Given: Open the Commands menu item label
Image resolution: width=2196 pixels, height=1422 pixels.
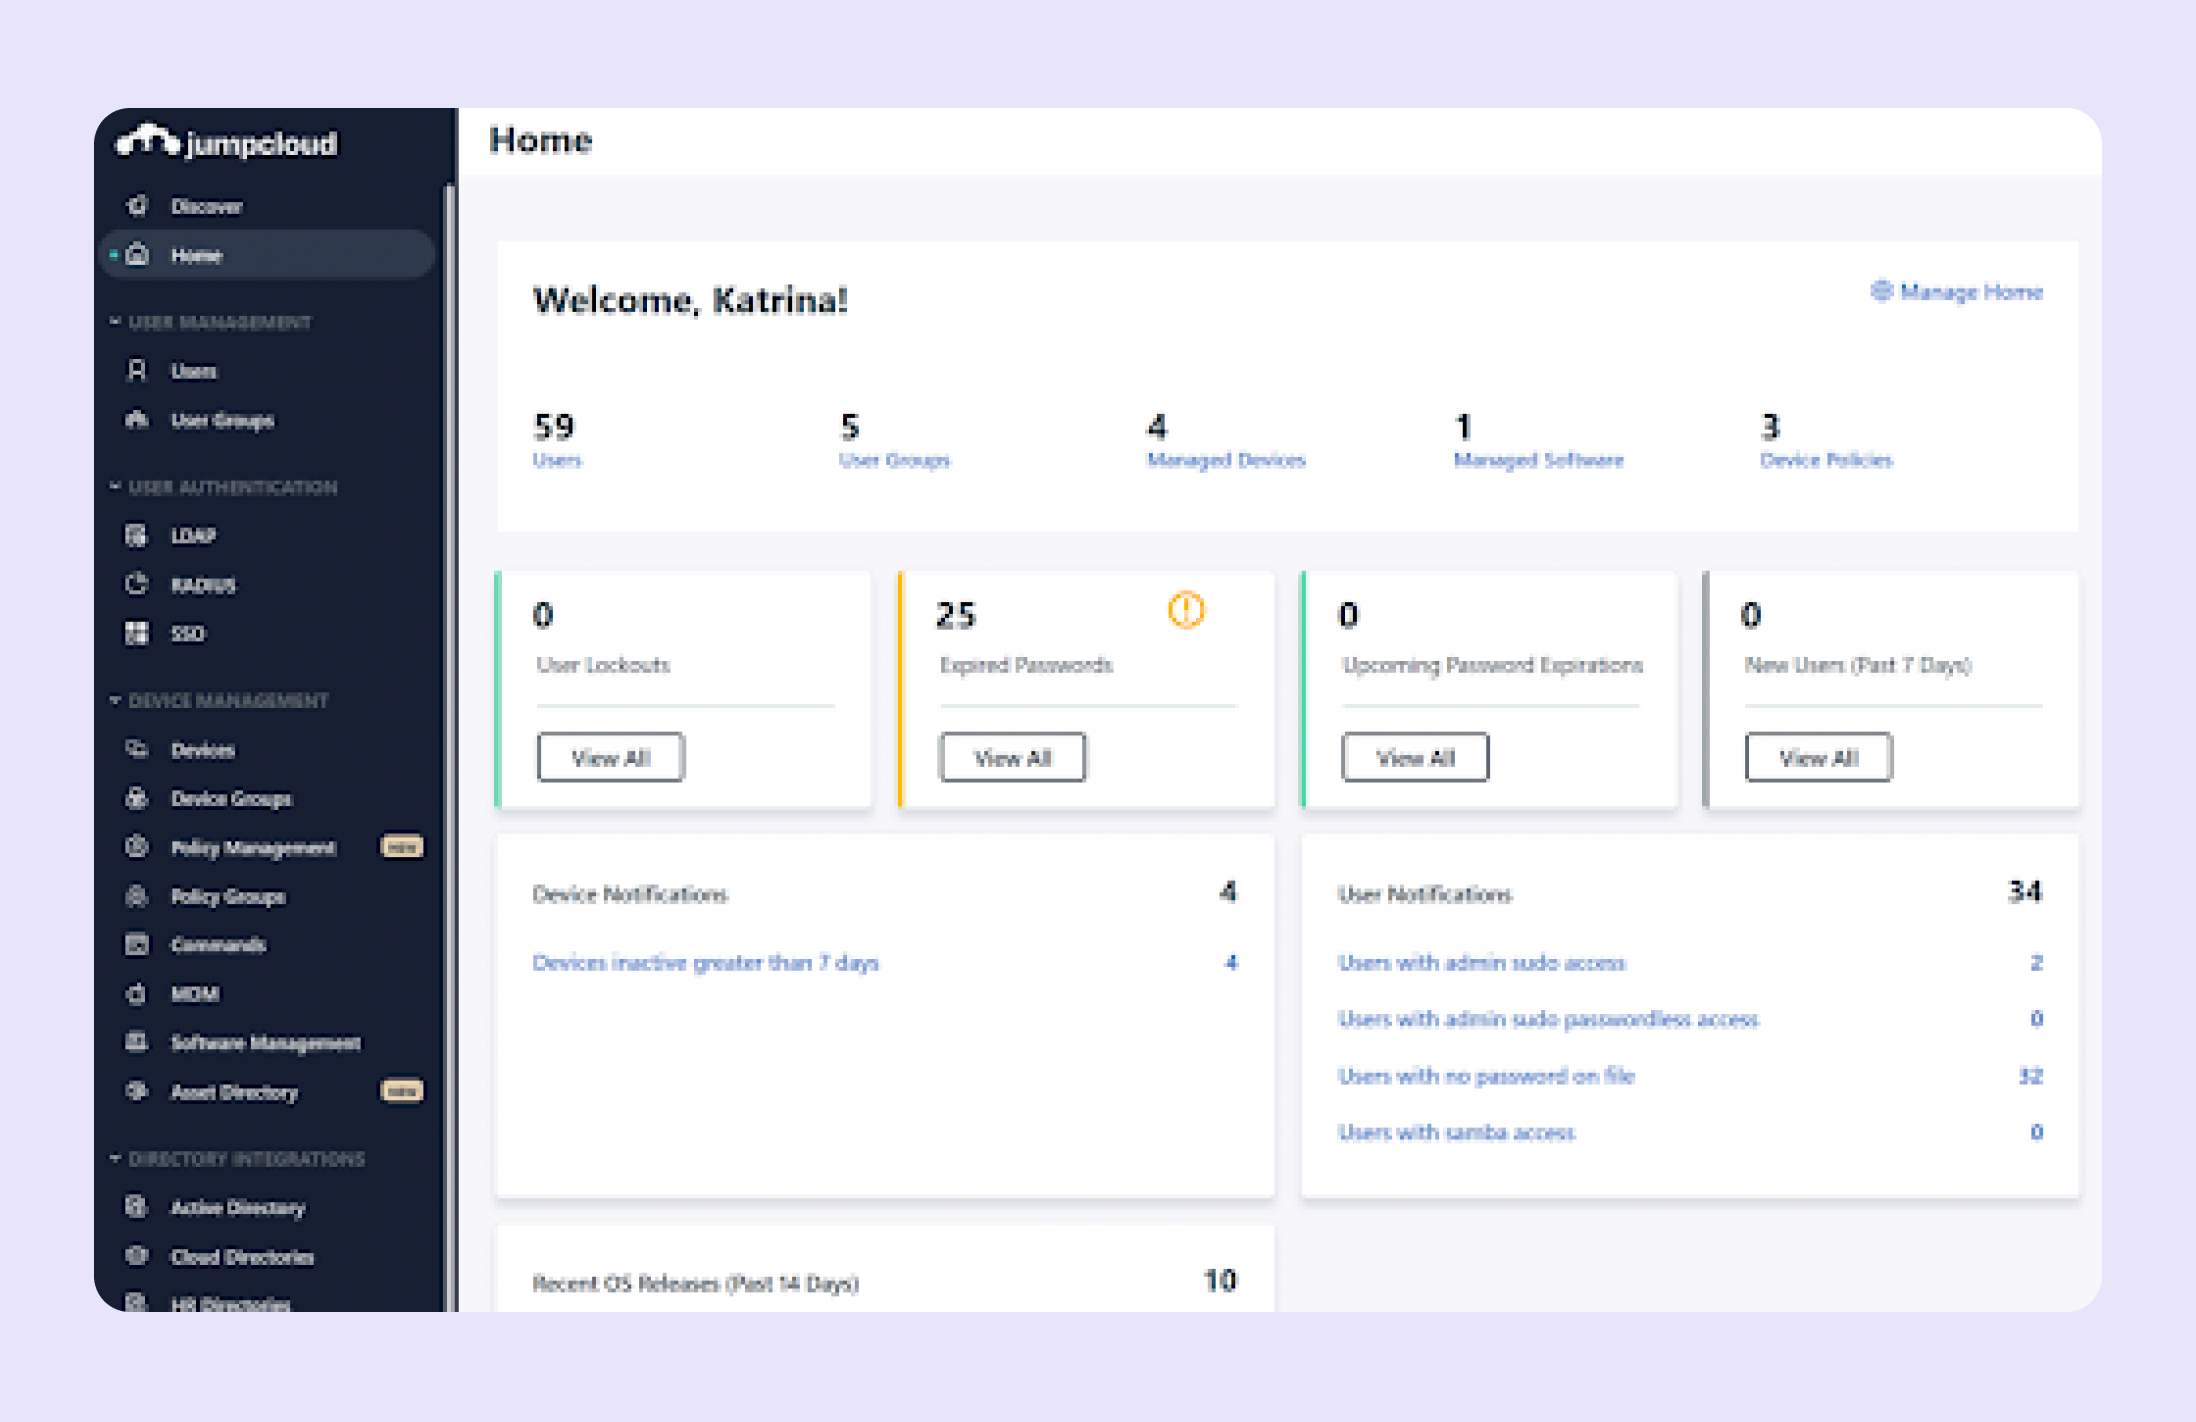Looking at the screenshot, I should pyautogui.click(x=218, y=945).
